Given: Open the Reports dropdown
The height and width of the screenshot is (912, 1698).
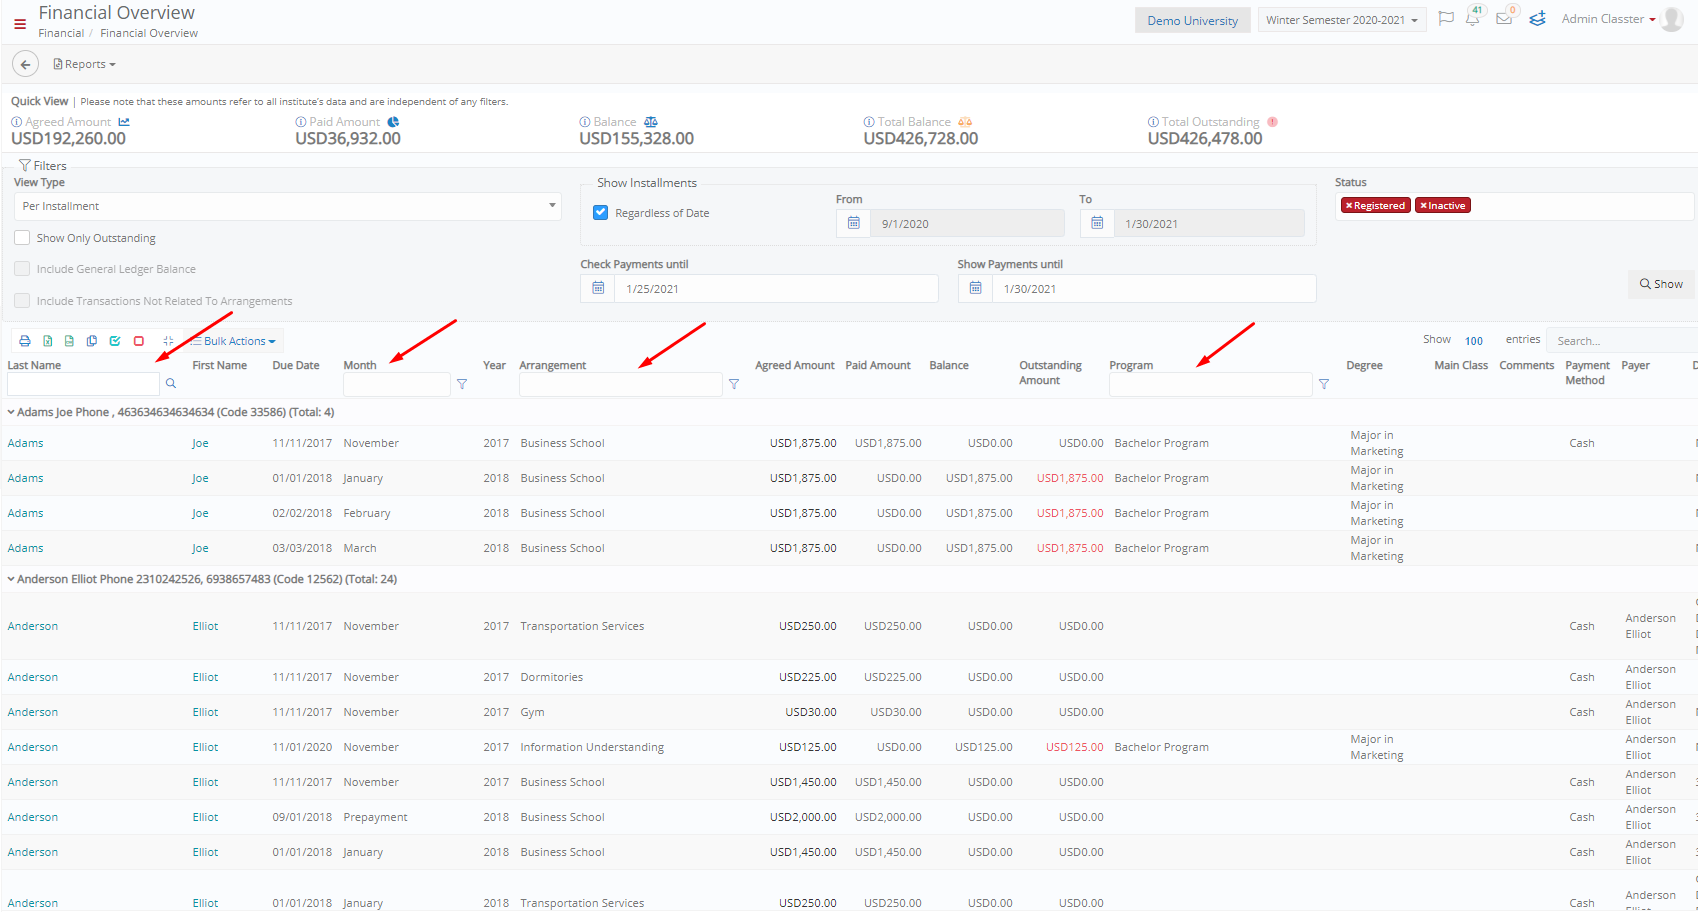Looking at the screenshot, I should (x=85, y=64).
